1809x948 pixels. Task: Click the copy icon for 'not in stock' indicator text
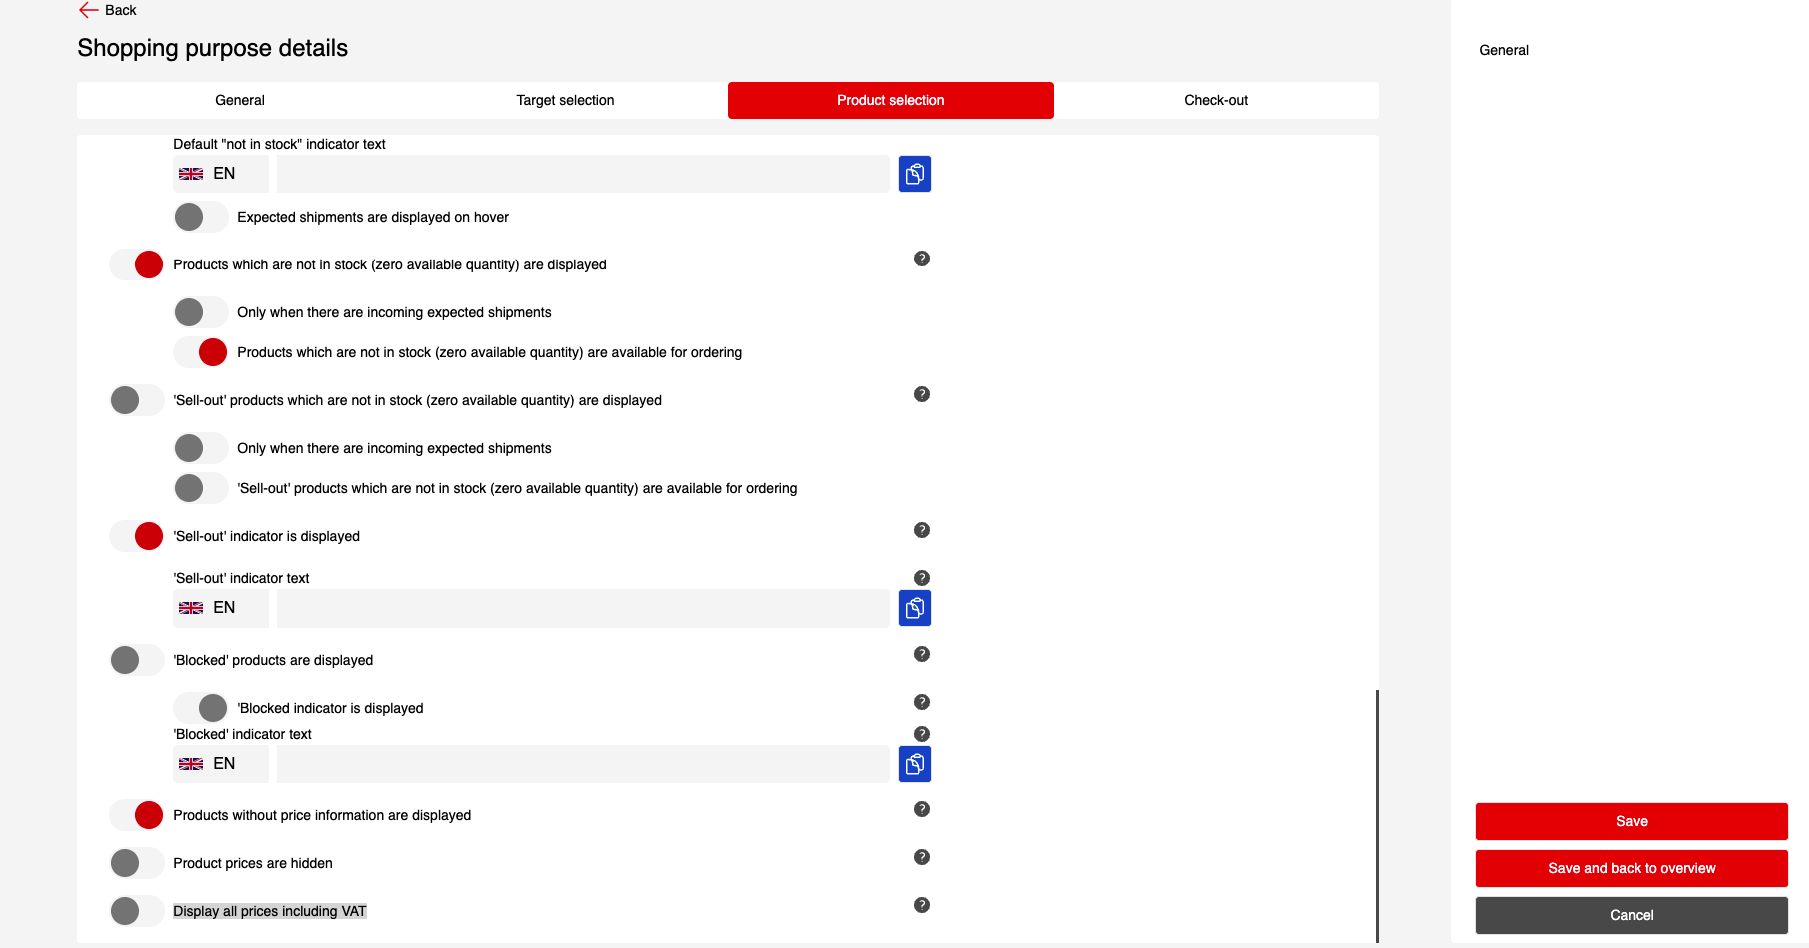tap(914, 174)
